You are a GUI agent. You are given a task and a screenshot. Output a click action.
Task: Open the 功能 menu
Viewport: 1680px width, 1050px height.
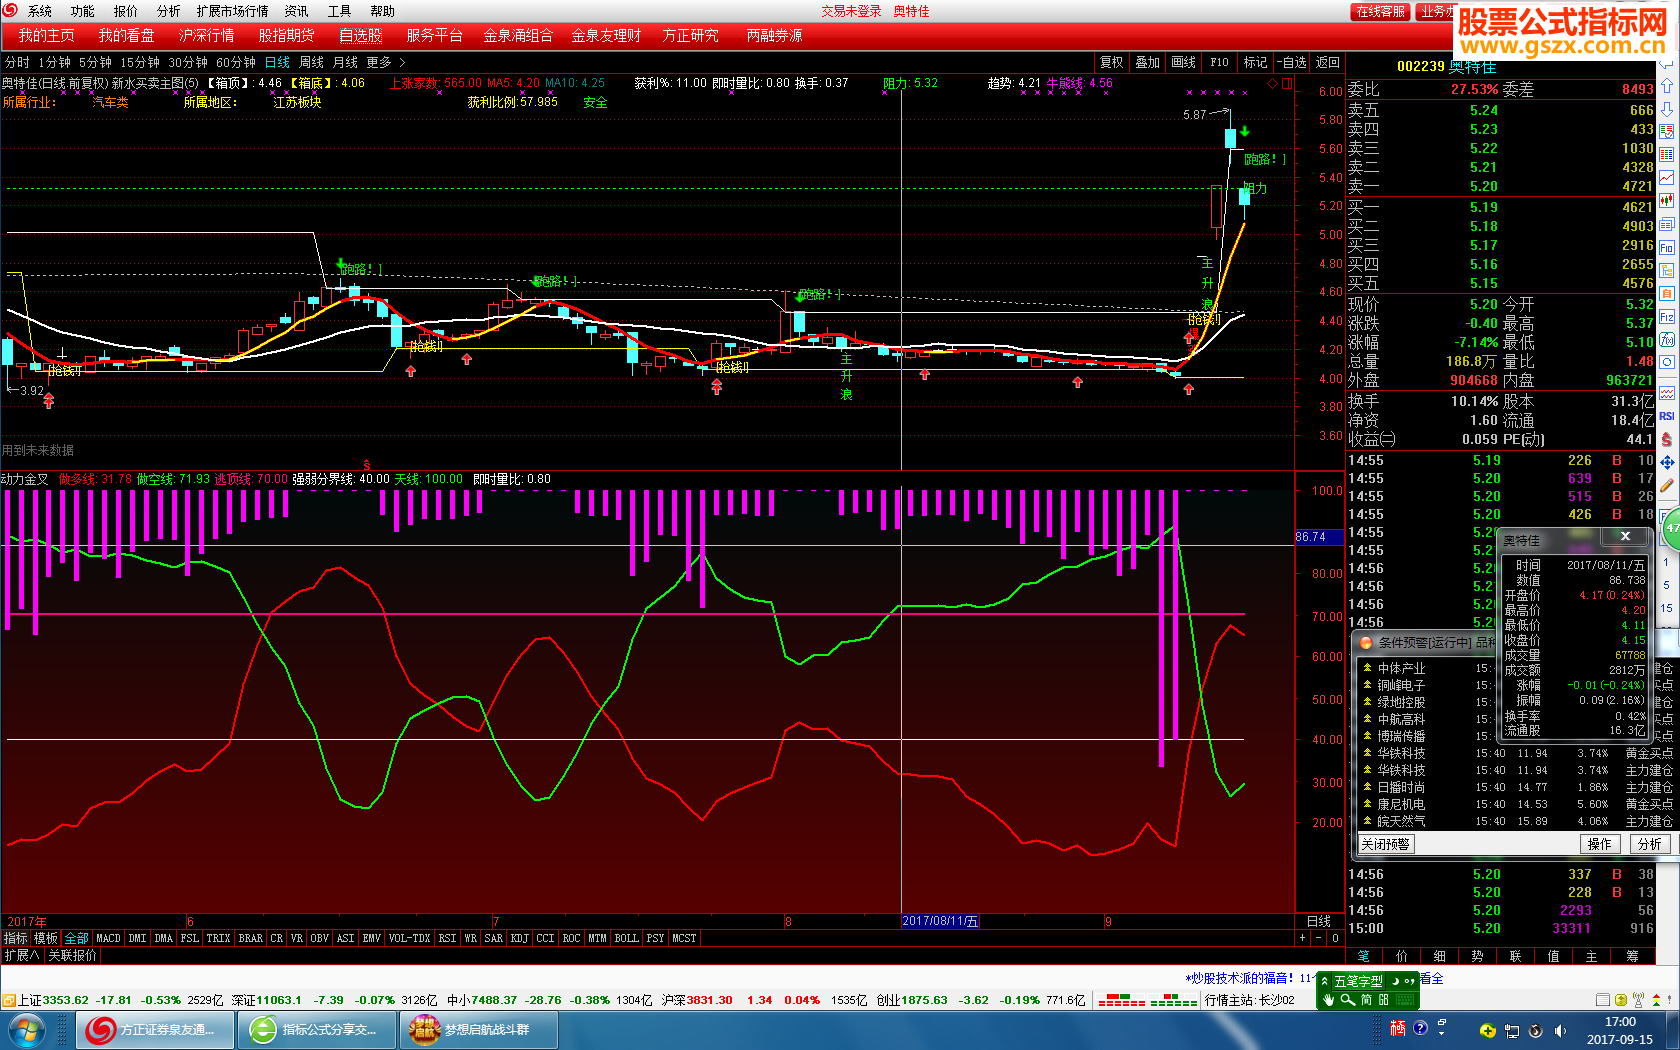pyautogui.click(x=82, y=11)
